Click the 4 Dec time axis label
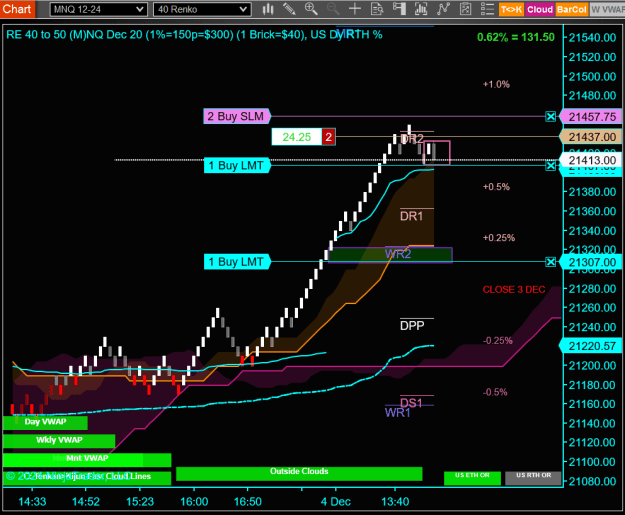 tap(336, 501)
